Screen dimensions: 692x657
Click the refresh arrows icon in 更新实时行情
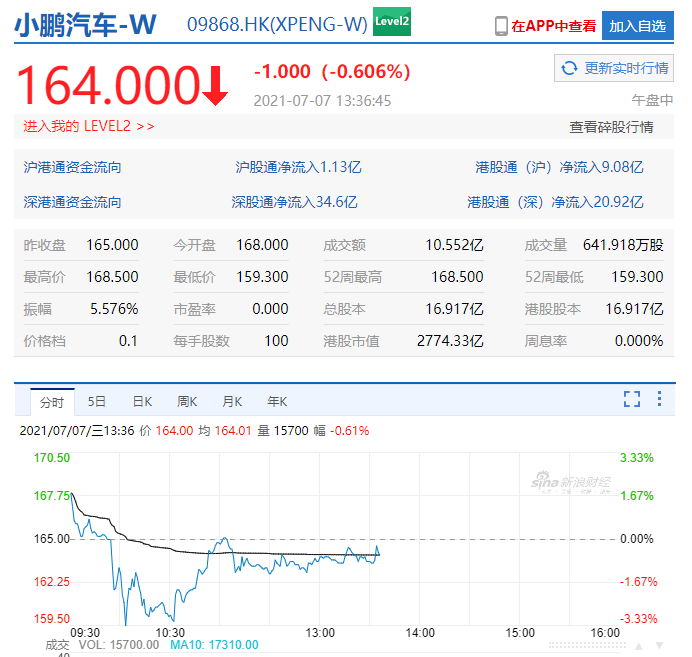[x=569, y=68]
